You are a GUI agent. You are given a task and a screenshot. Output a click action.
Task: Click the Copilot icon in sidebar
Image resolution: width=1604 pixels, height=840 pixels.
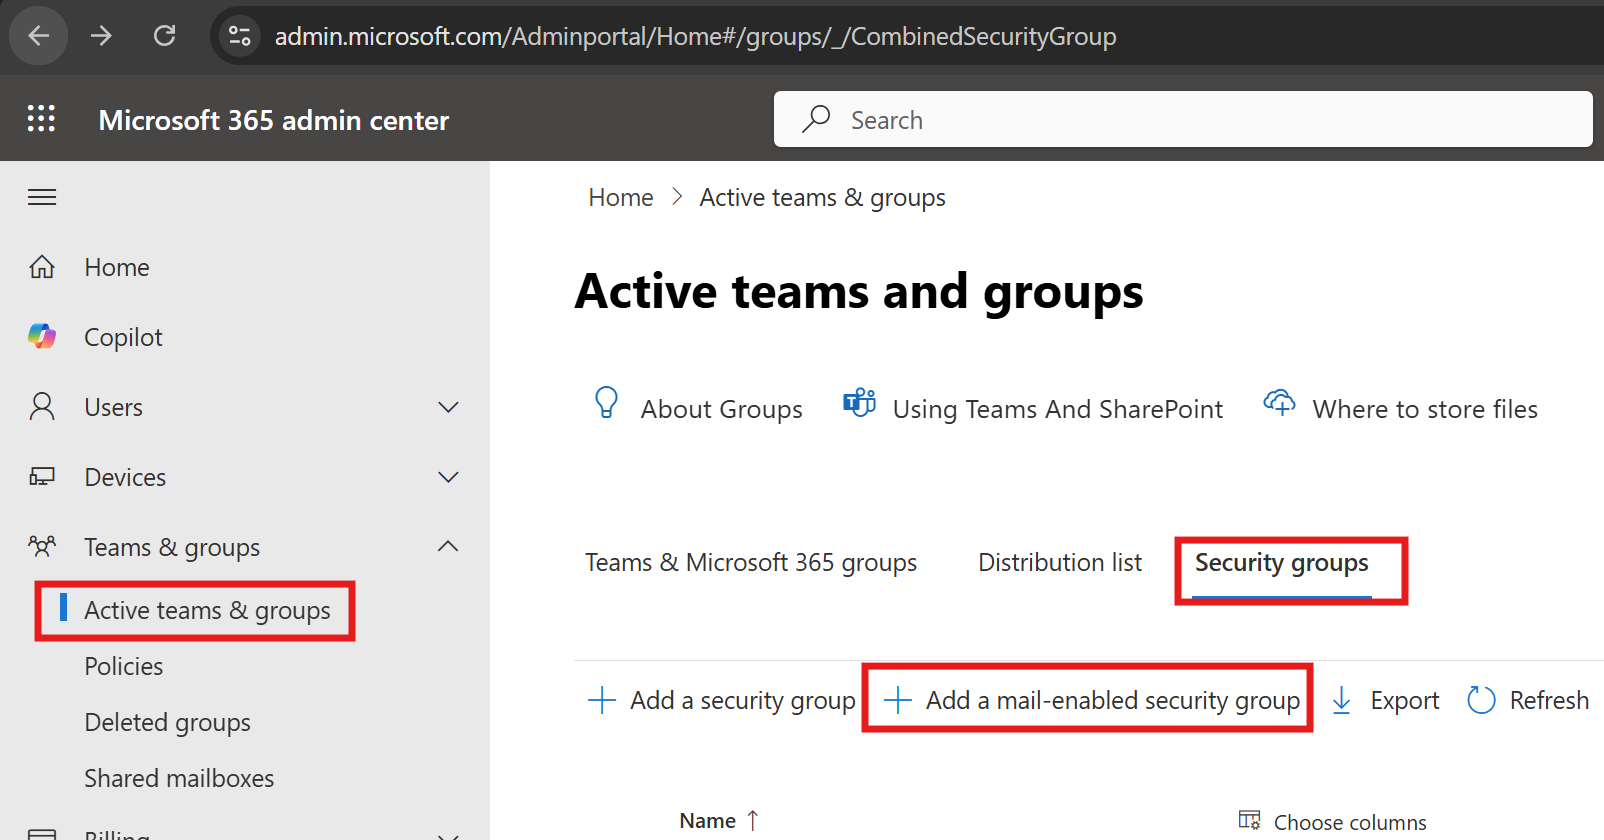(42, 337)
